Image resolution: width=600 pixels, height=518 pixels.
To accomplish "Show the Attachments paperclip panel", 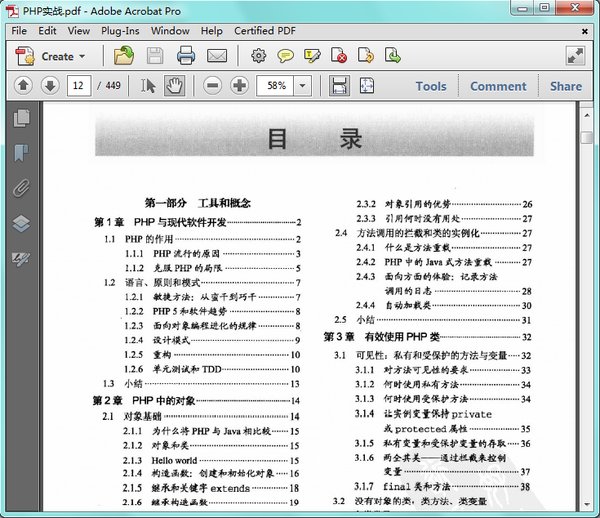I will click(20, 187).
